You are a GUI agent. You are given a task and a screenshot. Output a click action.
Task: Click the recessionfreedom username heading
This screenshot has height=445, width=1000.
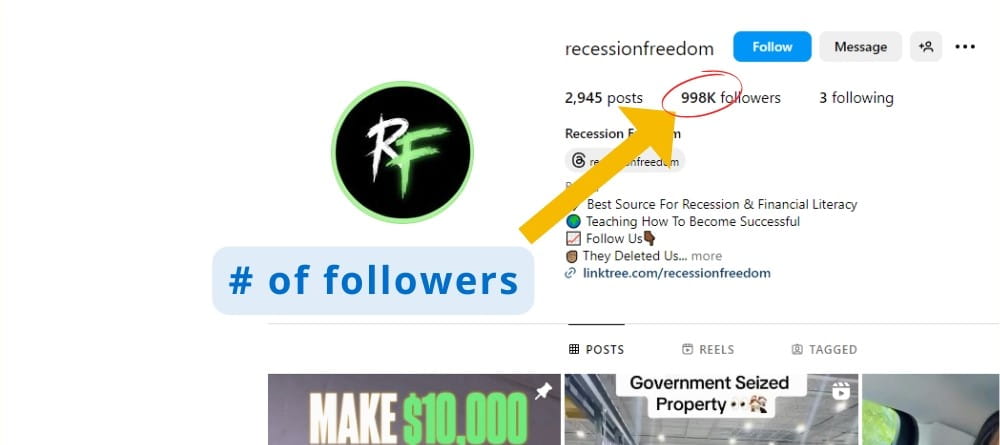639,48
